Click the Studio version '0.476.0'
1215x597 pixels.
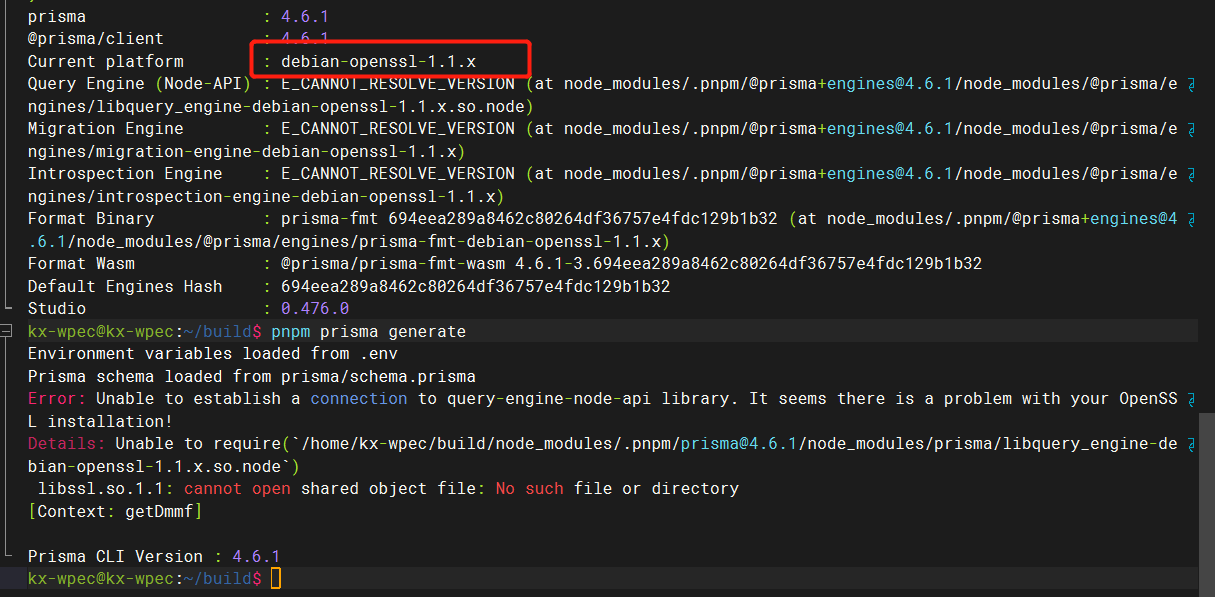click(x=315, y=308)
